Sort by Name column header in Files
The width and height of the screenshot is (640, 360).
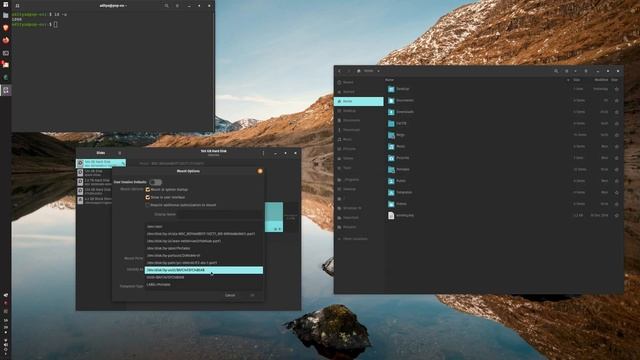tap(389, 80)
